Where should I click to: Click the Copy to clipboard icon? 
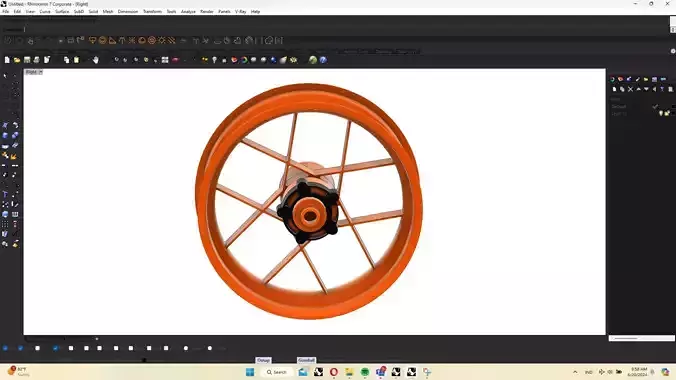(66, 60)
